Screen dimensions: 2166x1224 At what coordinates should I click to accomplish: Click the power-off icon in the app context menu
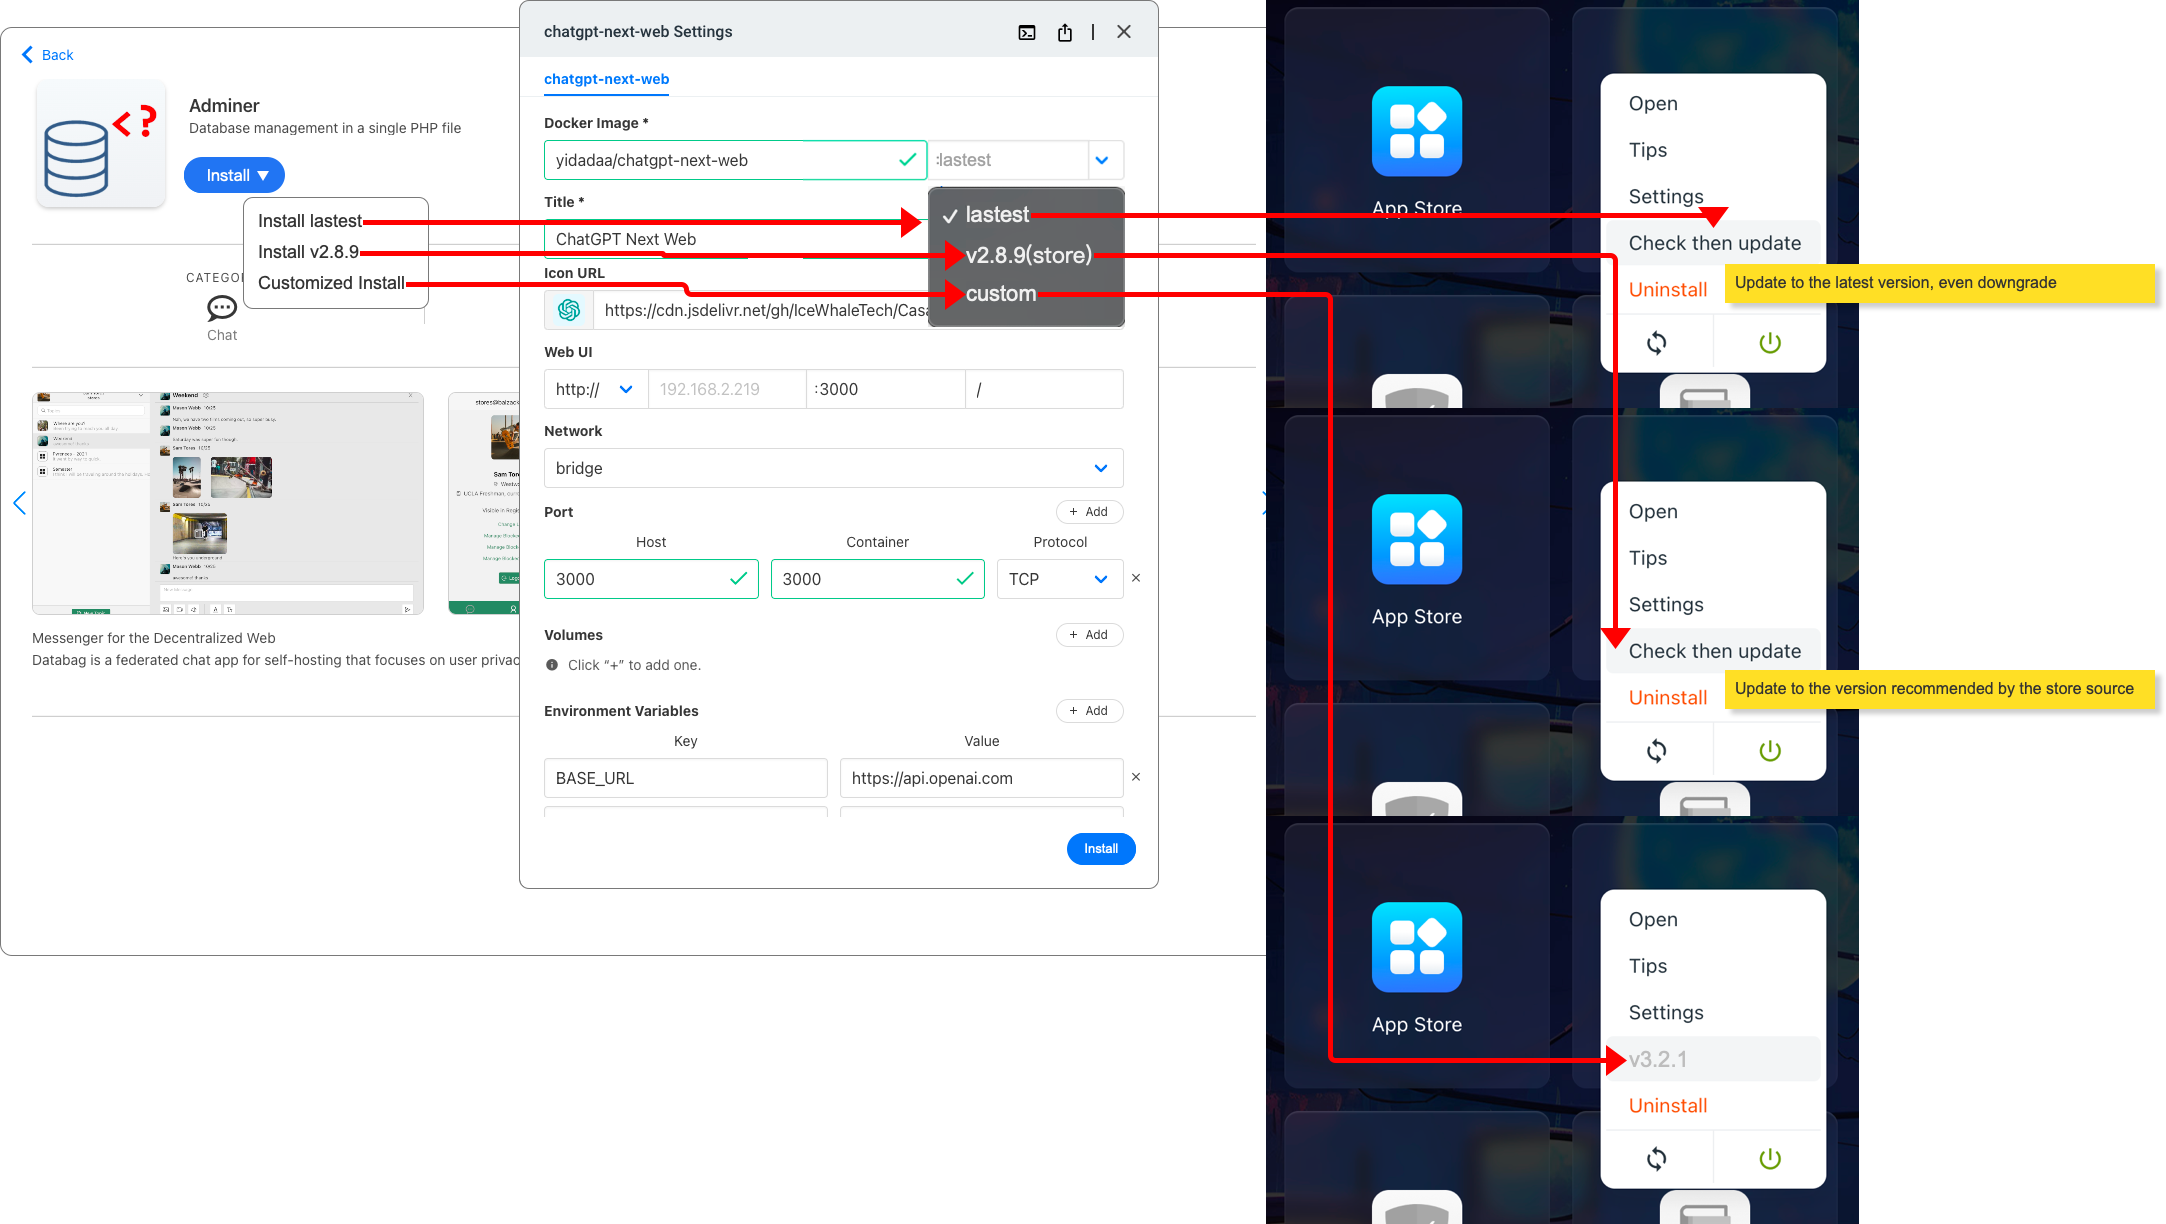click(x=1769, y=342)
